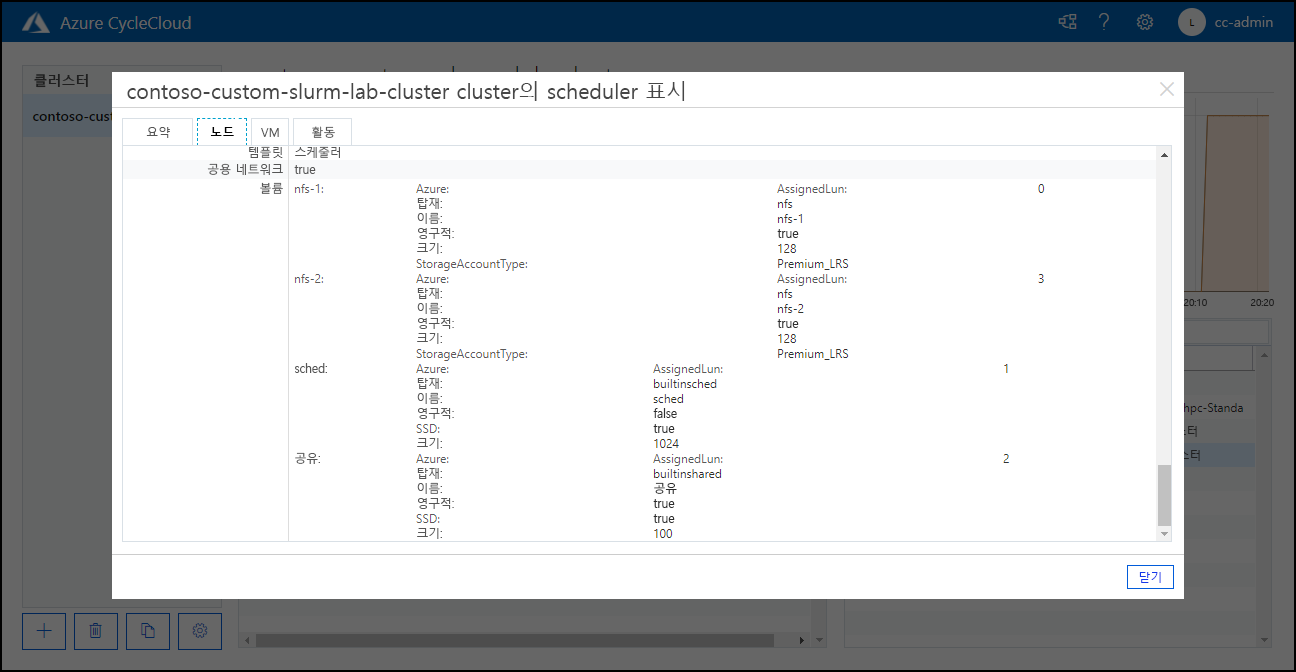Click the cc-admin user avatar
Viewport: 1296px width, 672px height.
coord(1191,22)
